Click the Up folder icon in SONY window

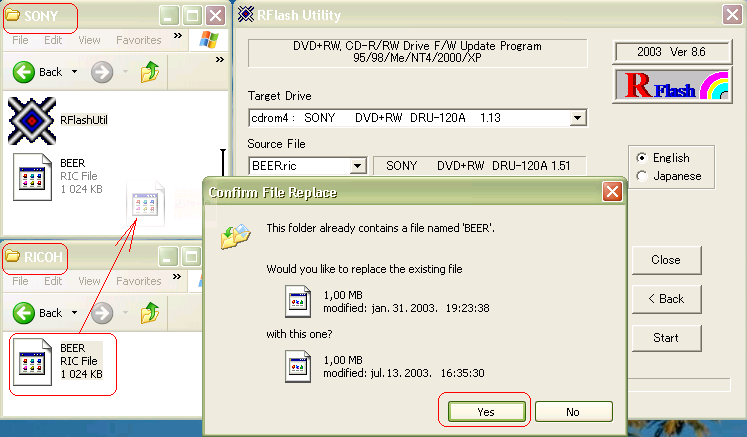150,72
